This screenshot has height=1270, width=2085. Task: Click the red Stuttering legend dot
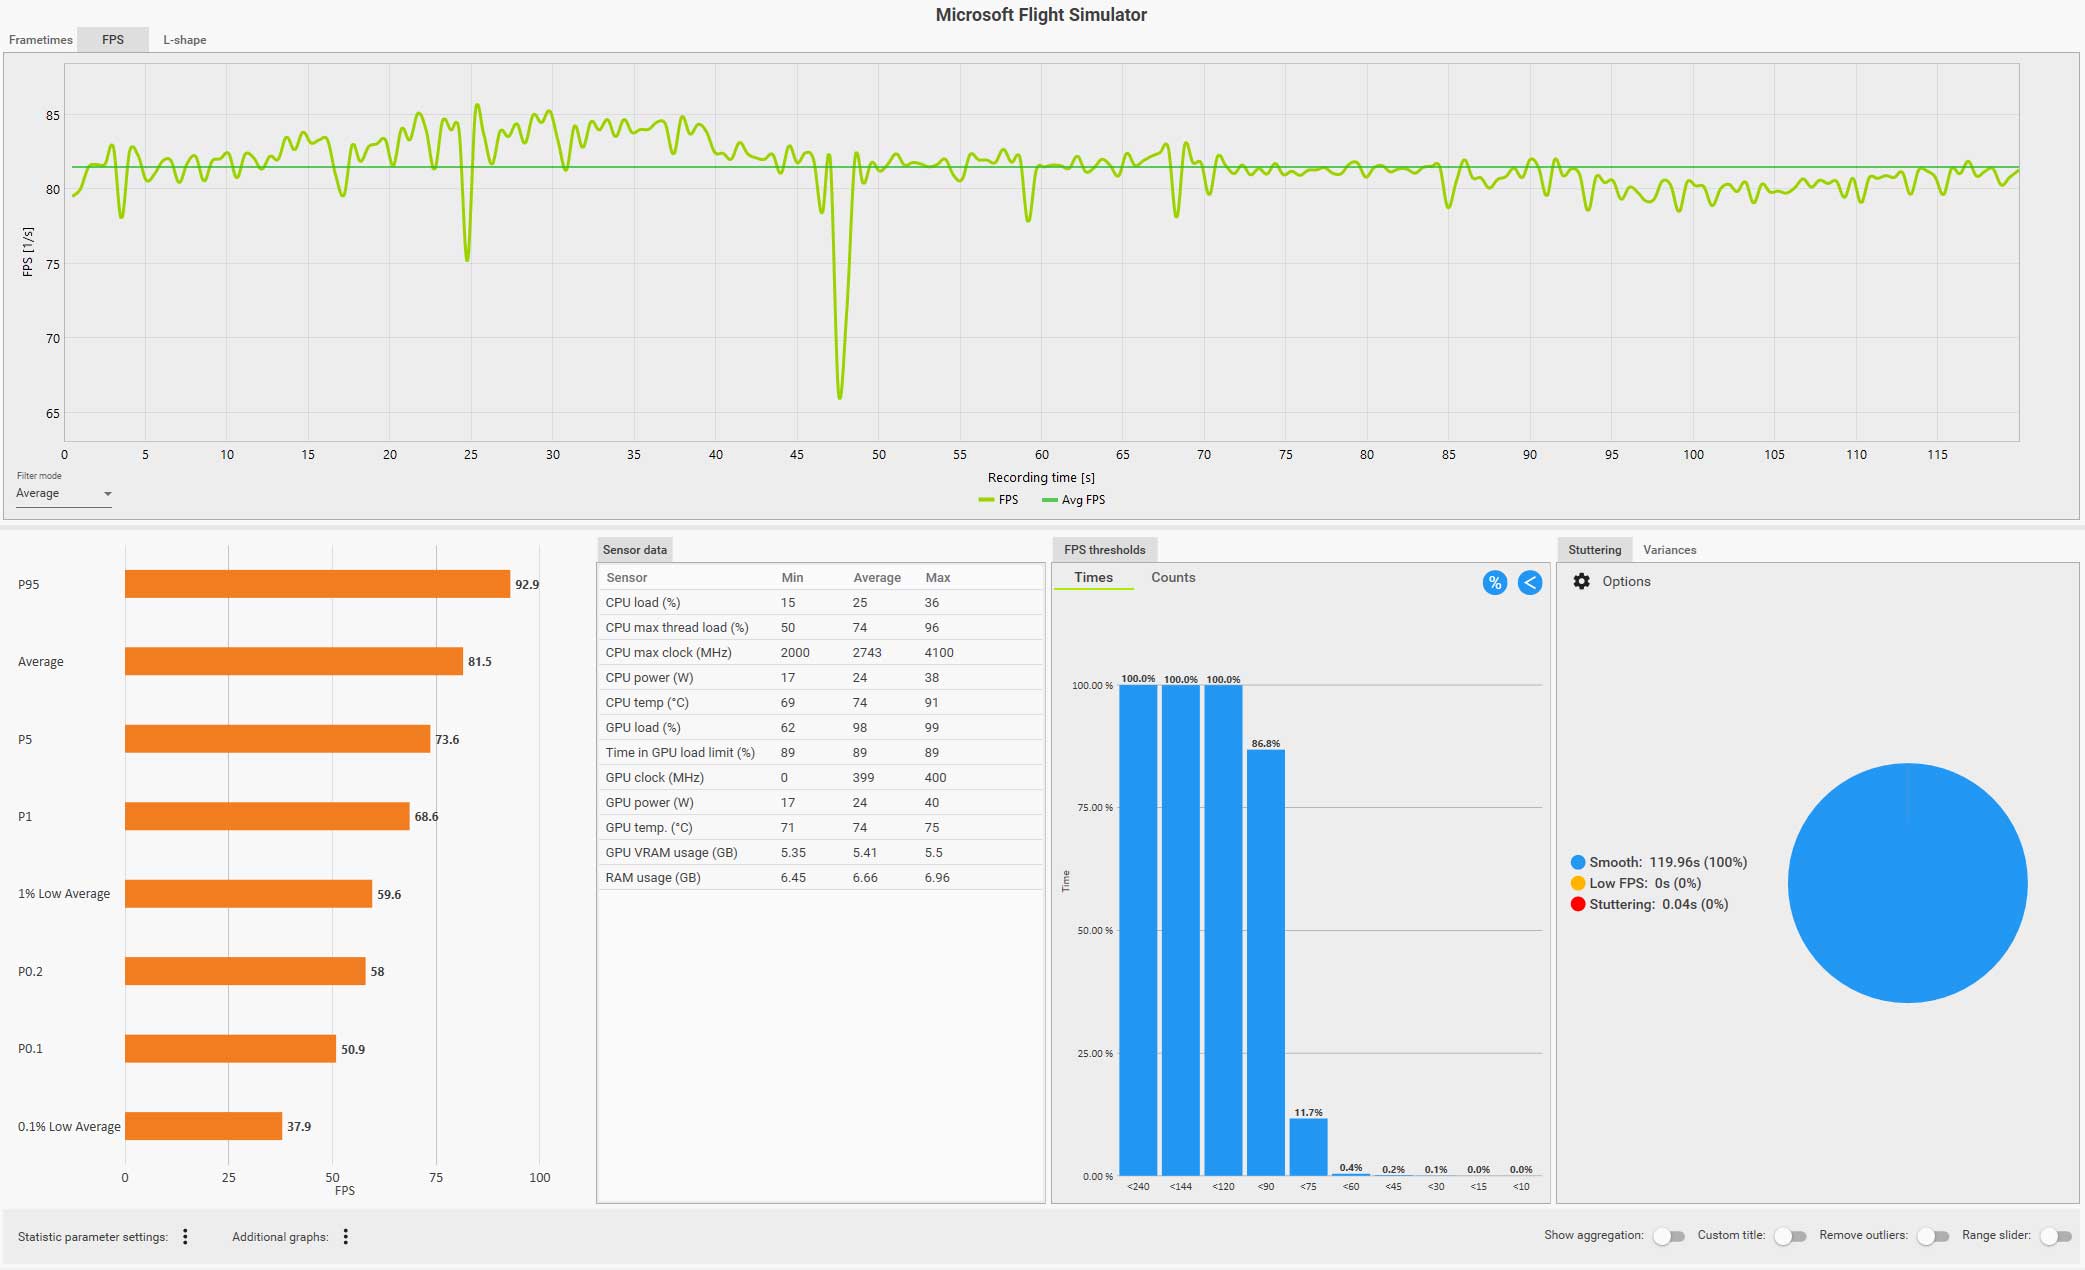click(1577, 904)
